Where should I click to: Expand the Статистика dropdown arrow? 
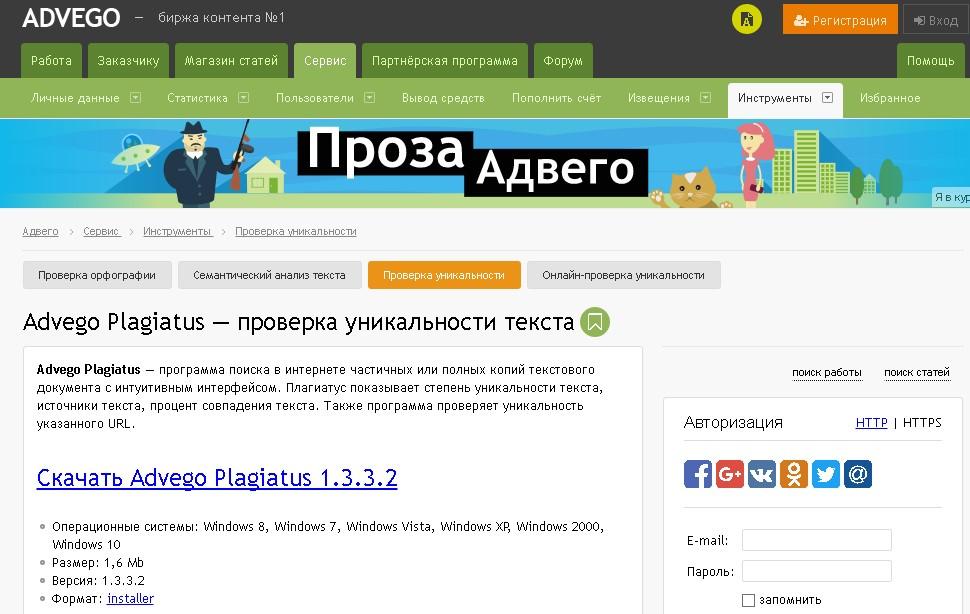(x=244, y=98)
